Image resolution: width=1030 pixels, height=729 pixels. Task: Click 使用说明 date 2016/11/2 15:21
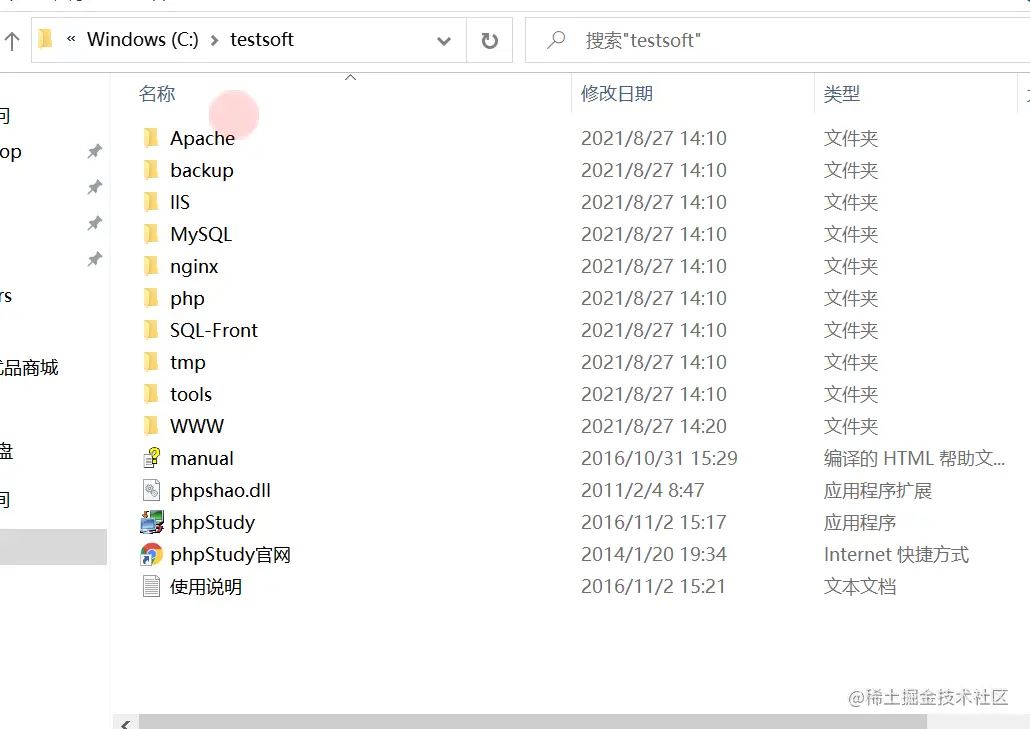pos(654,586)
